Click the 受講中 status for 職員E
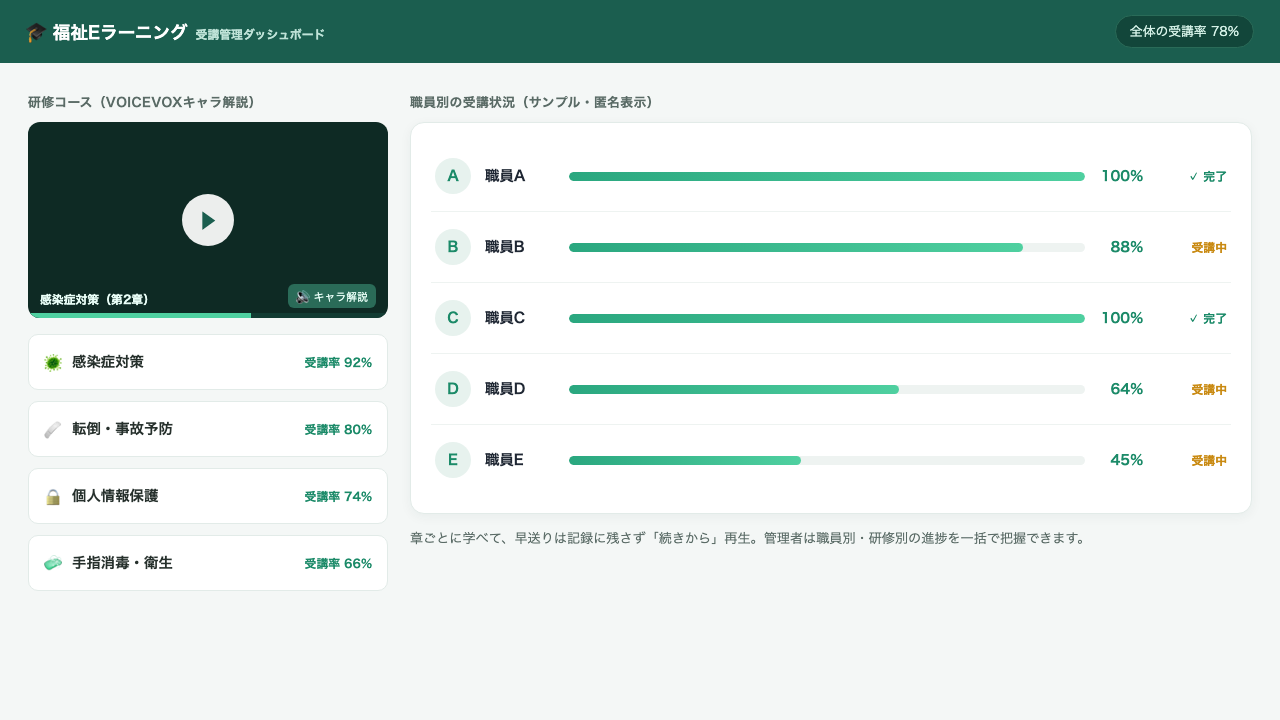This screenshot has width=1280, height=720. (1209, 461)
